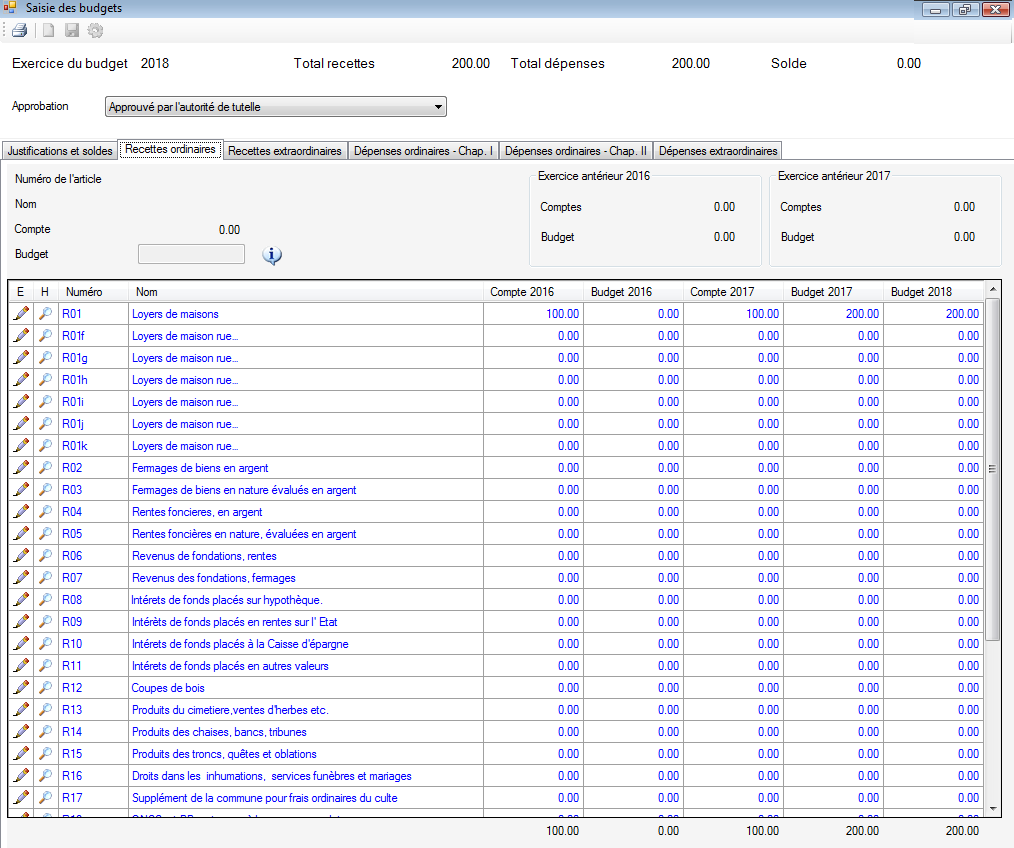Image resolution: width=1014 pixels, height=848 pixels.
Task: Click the magnifier icon for row R13
Action: pos(45,710)
